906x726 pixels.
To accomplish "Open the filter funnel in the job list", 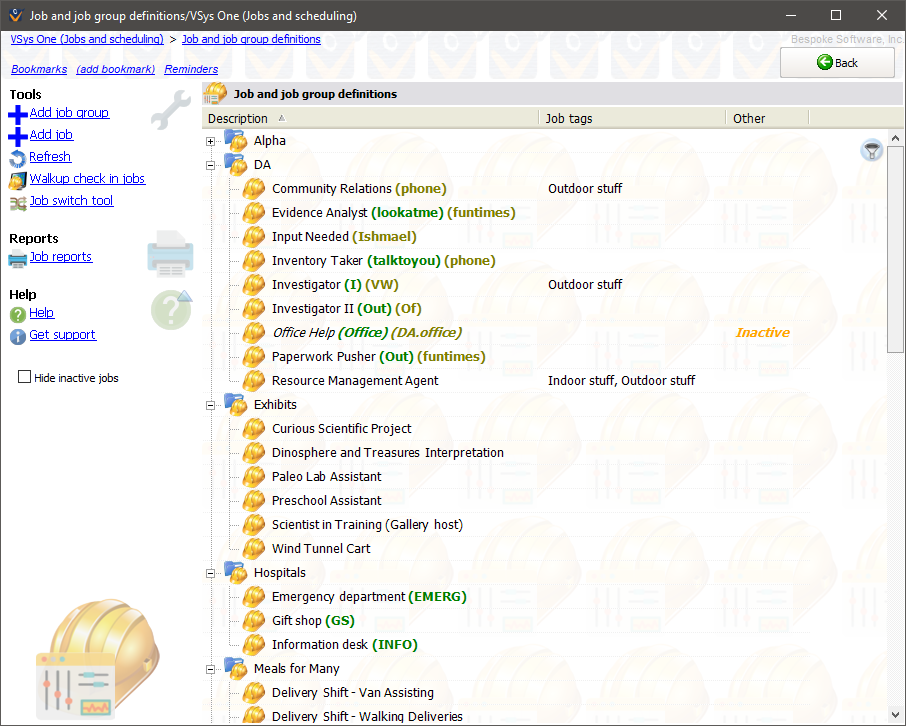I will click(871, 149).
